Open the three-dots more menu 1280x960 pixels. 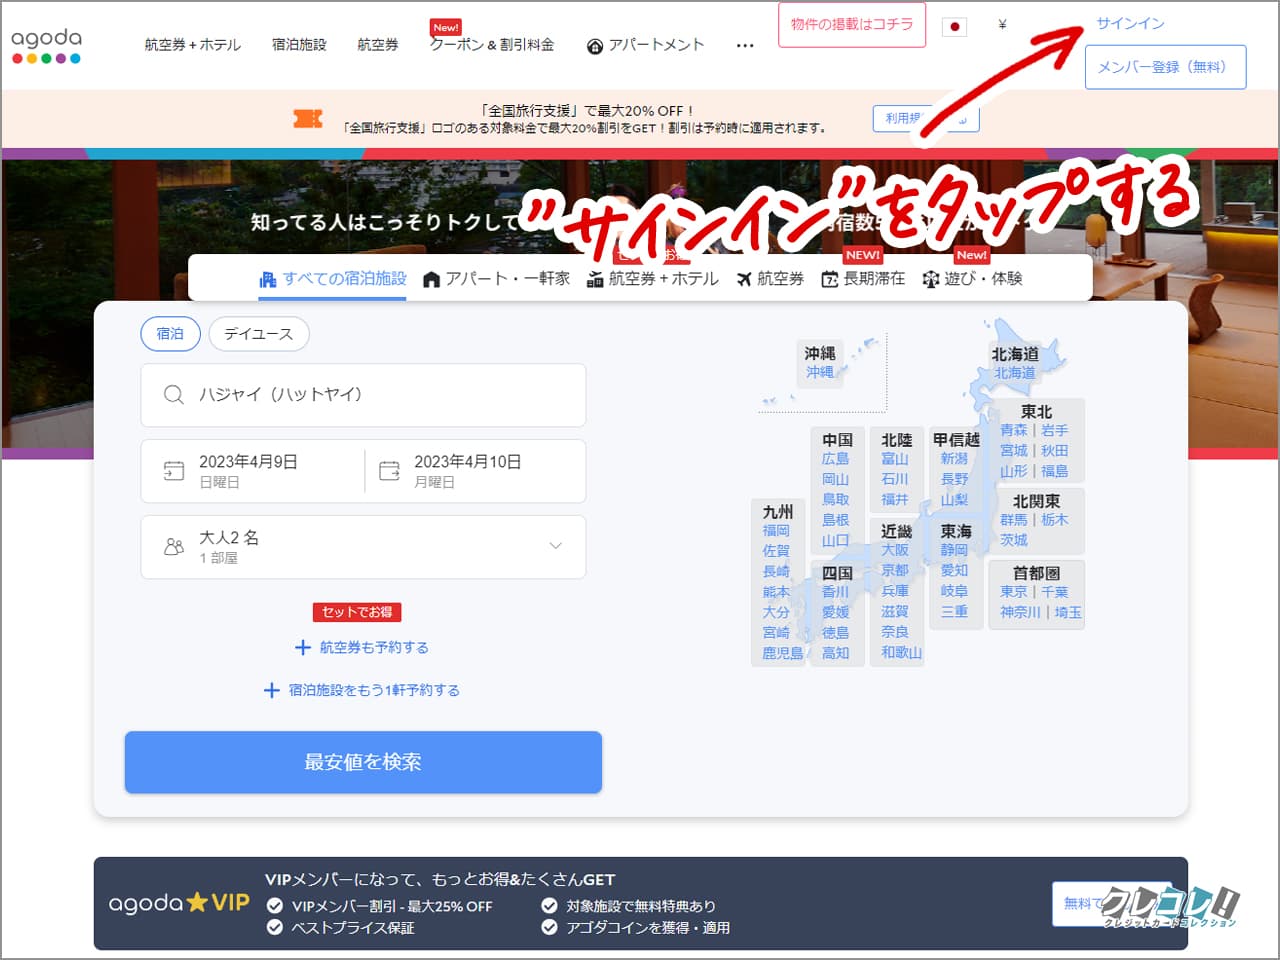pyautogui.click(x=745, y=45)
